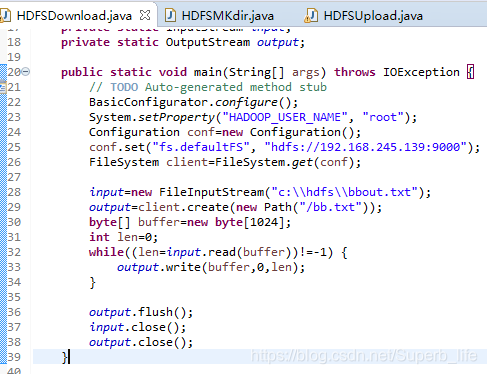This screenshot has height=374, width=487.
Task: Click the TODO comment on line 21
Action: pos(208,87)
